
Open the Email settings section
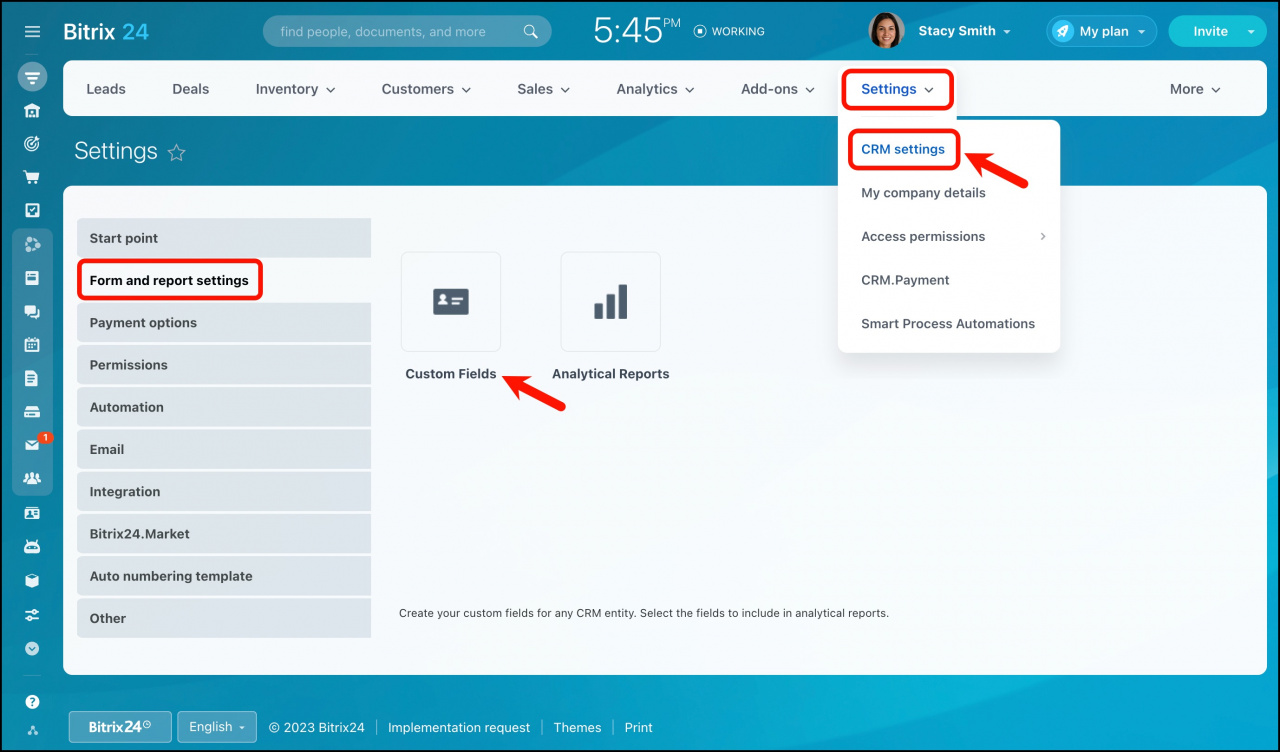[224, 449]
